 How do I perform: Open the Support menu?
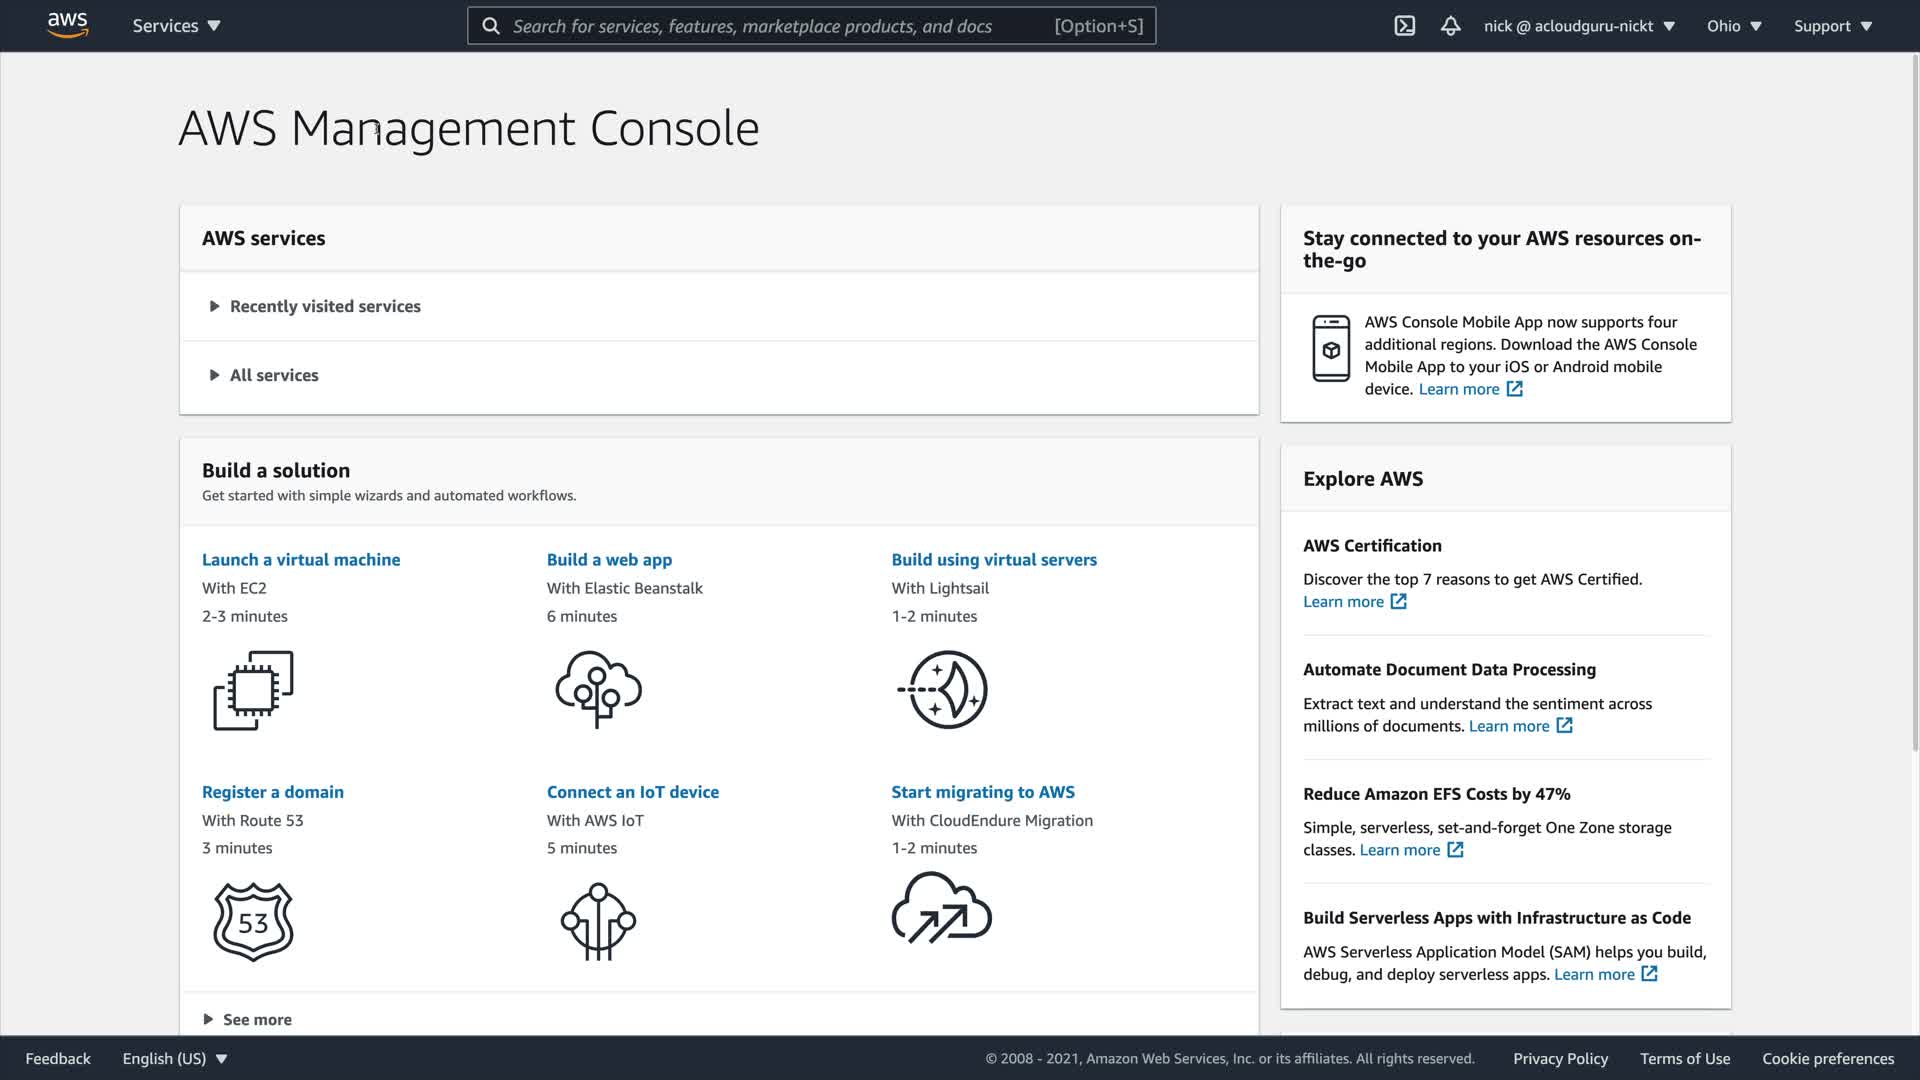pyautogui.click(x=1832, y=26)
